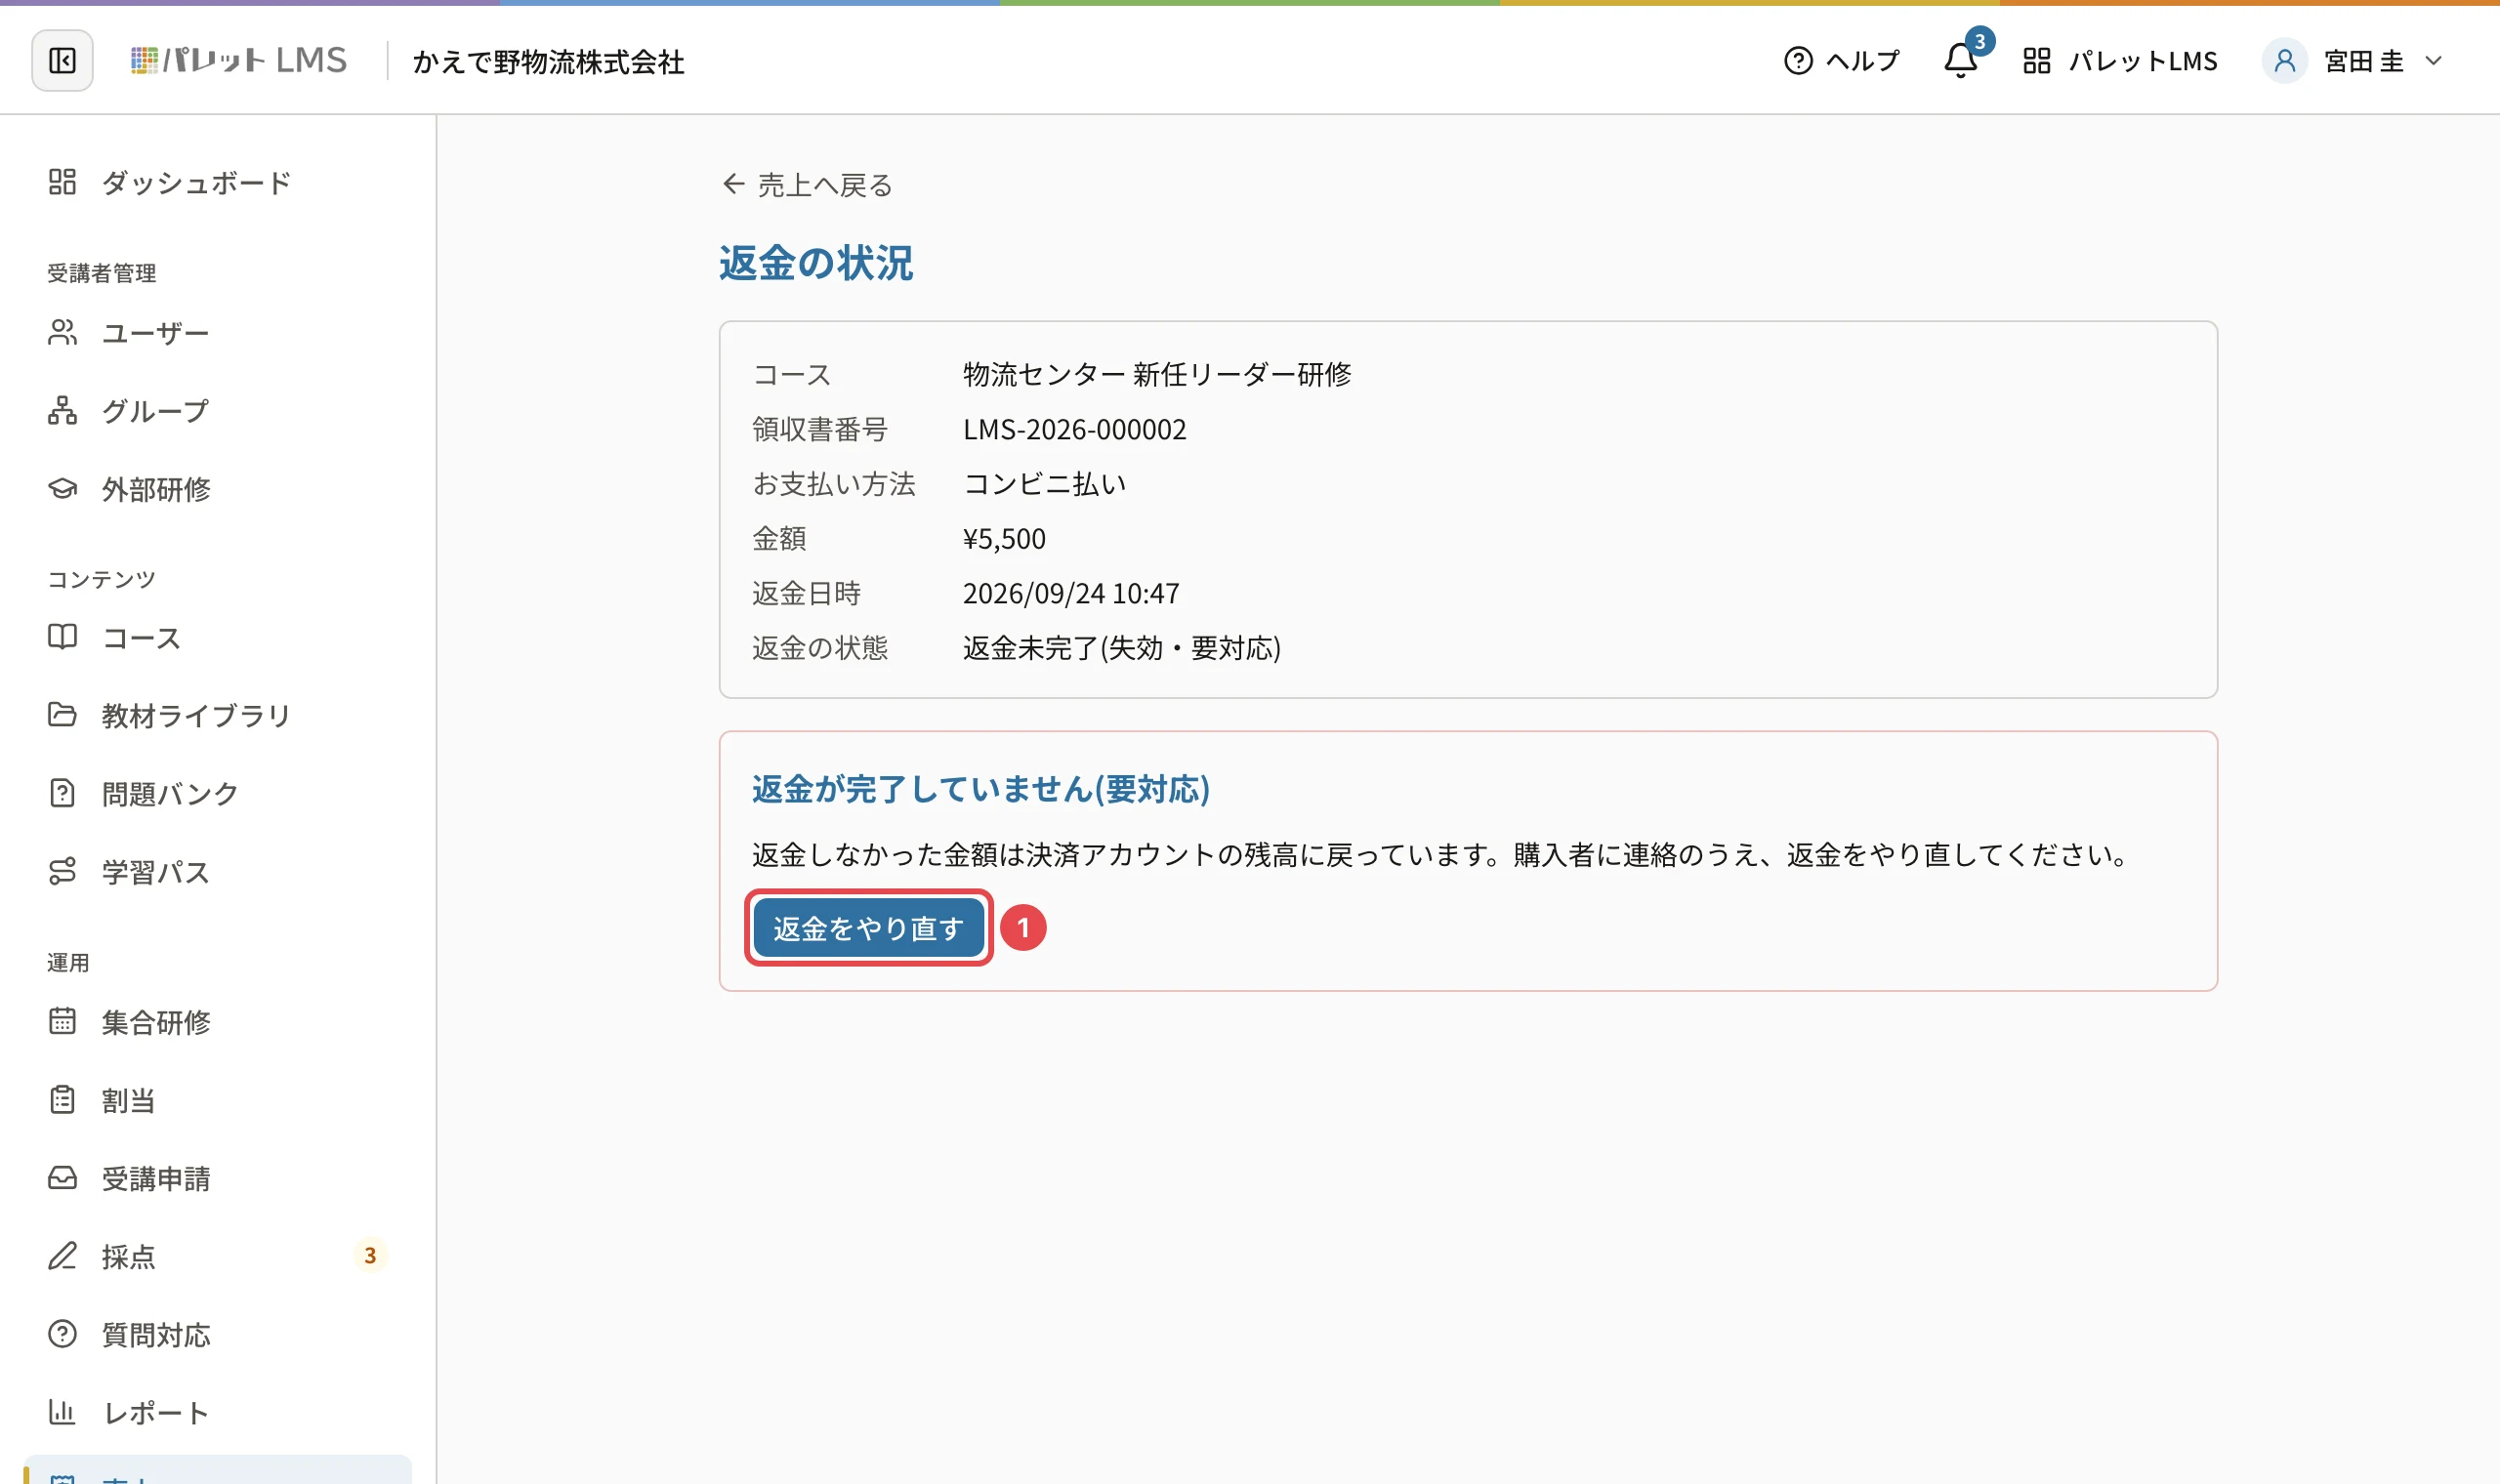2500x1484 pixels.
Task: Click the 宮田 圭 user name
Action: pos(2364,61)
